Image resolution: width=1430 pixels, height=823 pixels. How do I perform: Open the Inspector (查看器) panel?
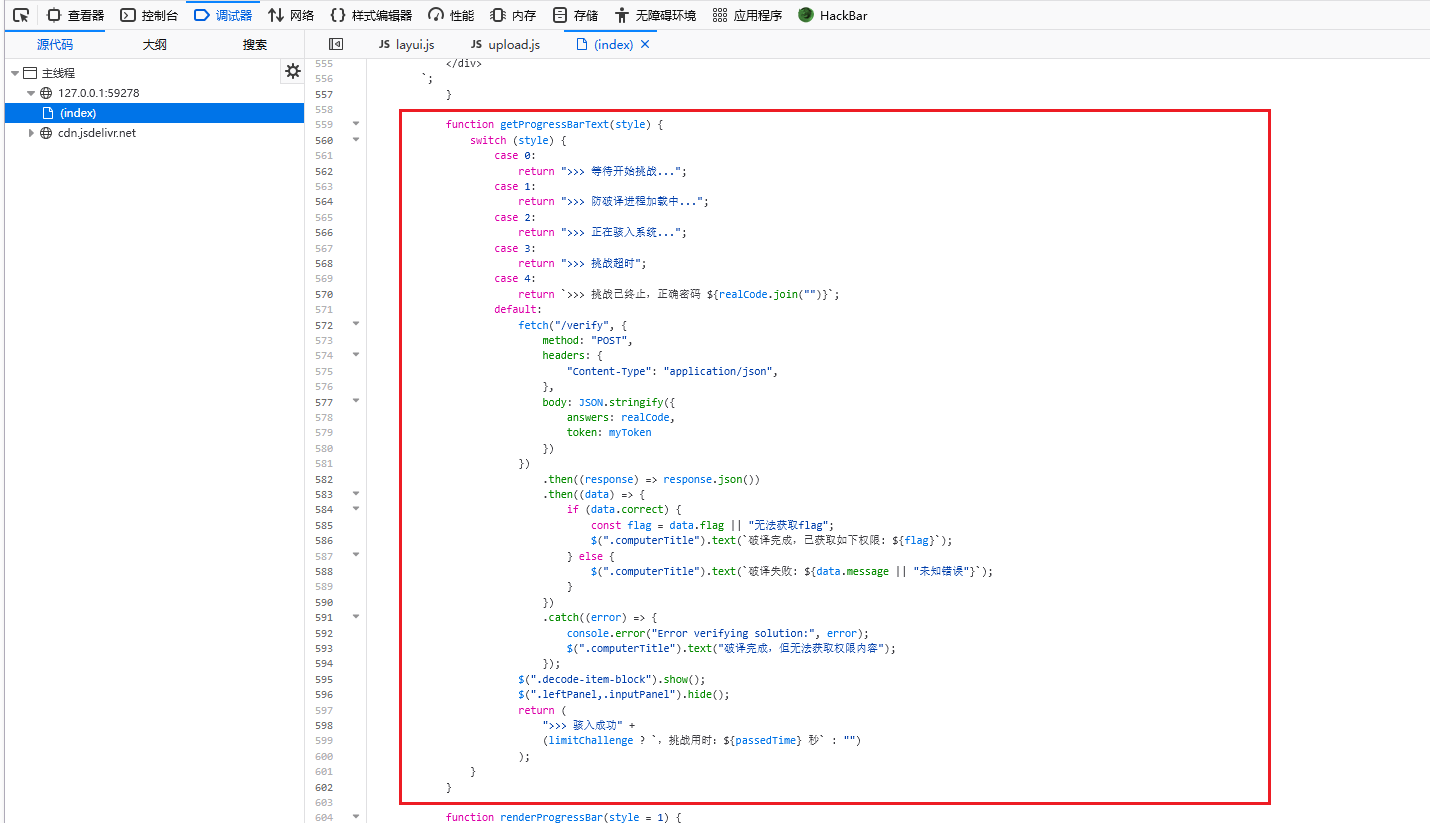click(x=75, y=15)
